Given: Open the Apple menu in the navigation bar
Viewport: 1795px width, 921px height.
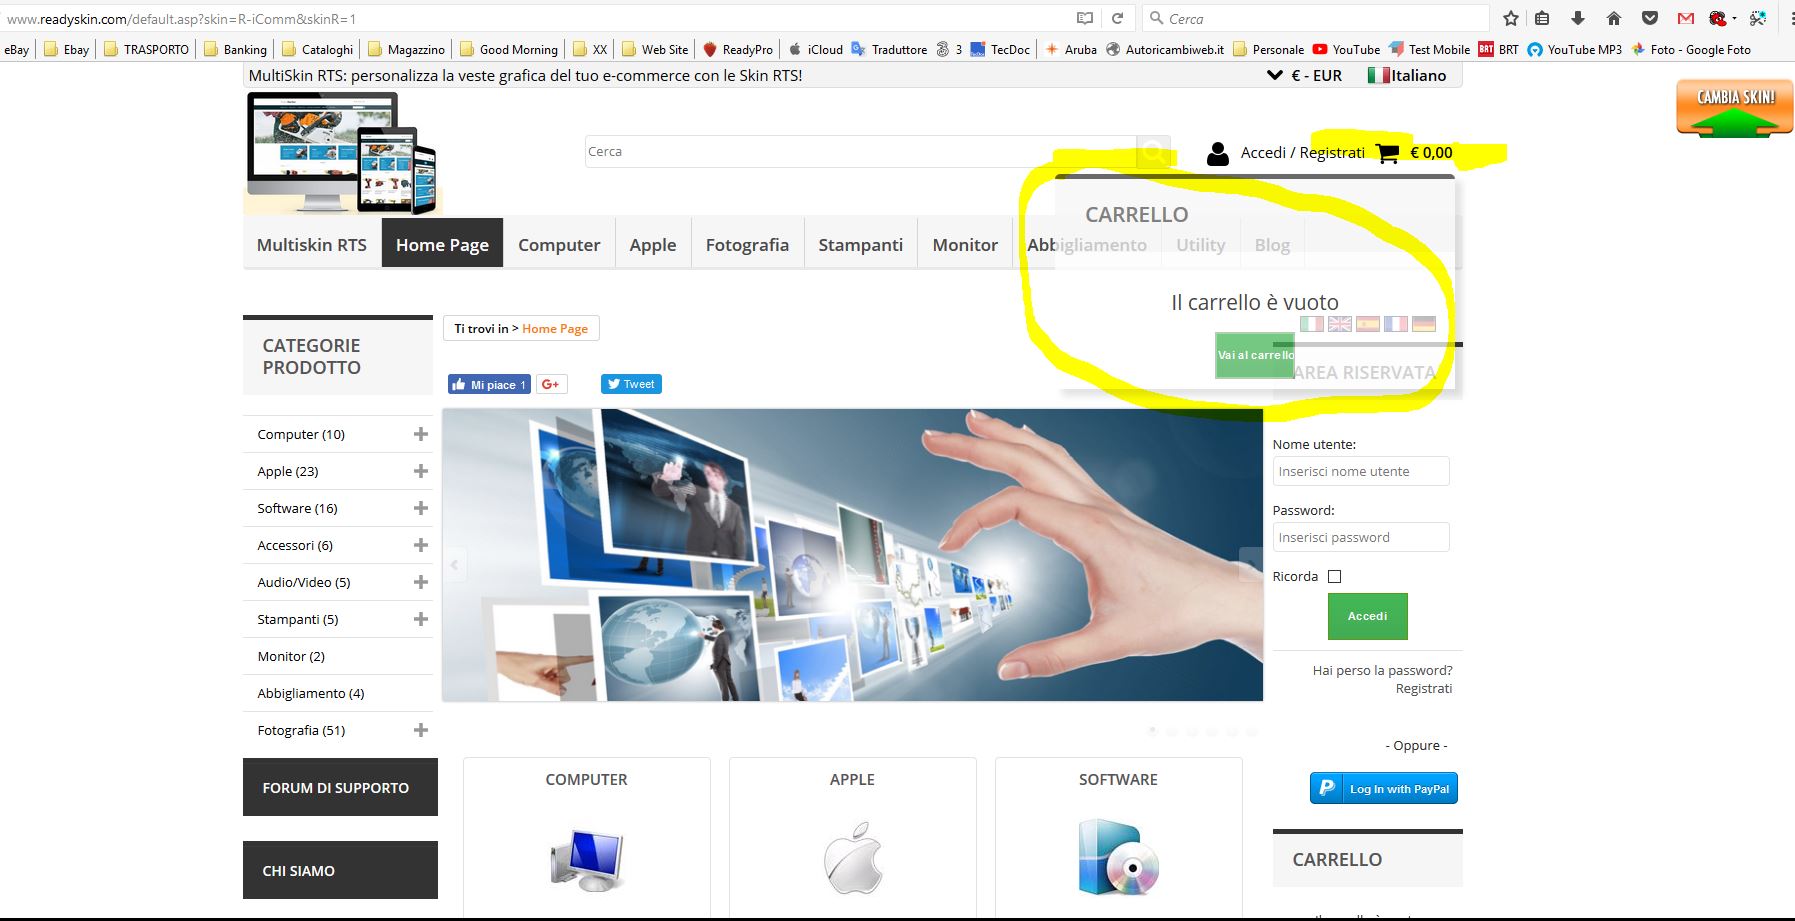Looking at the screenshot, I should pyautogui.click(x=653, y=245).
